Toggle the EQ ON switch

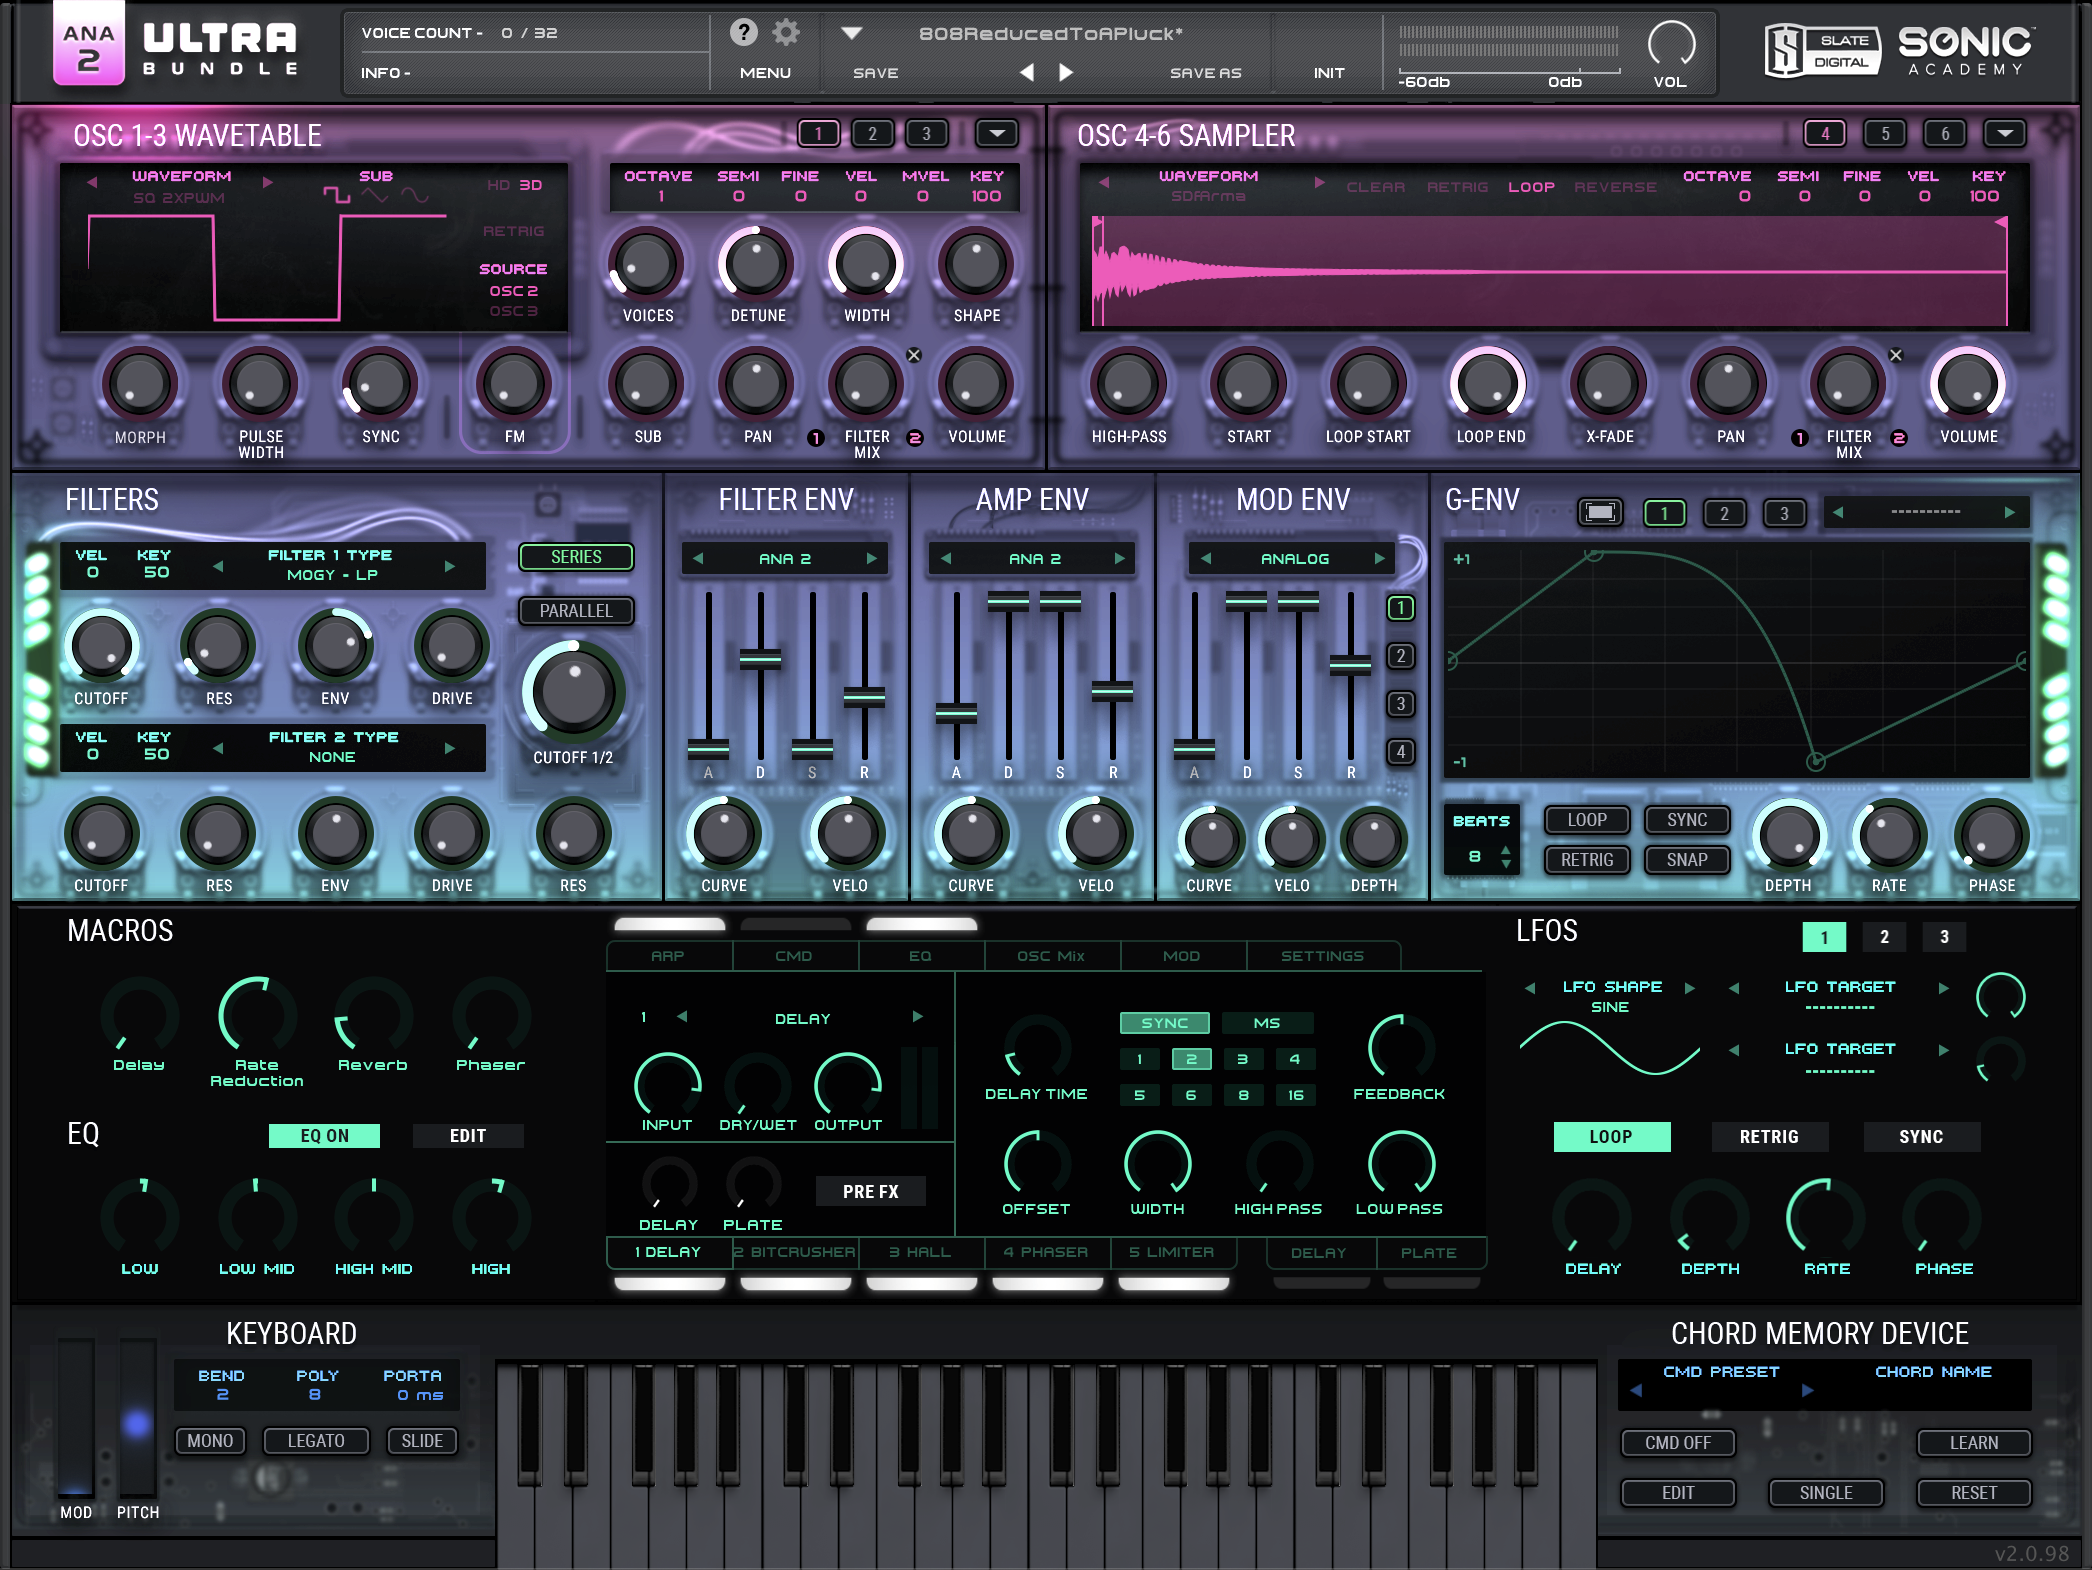click(x=324, y=1136)
